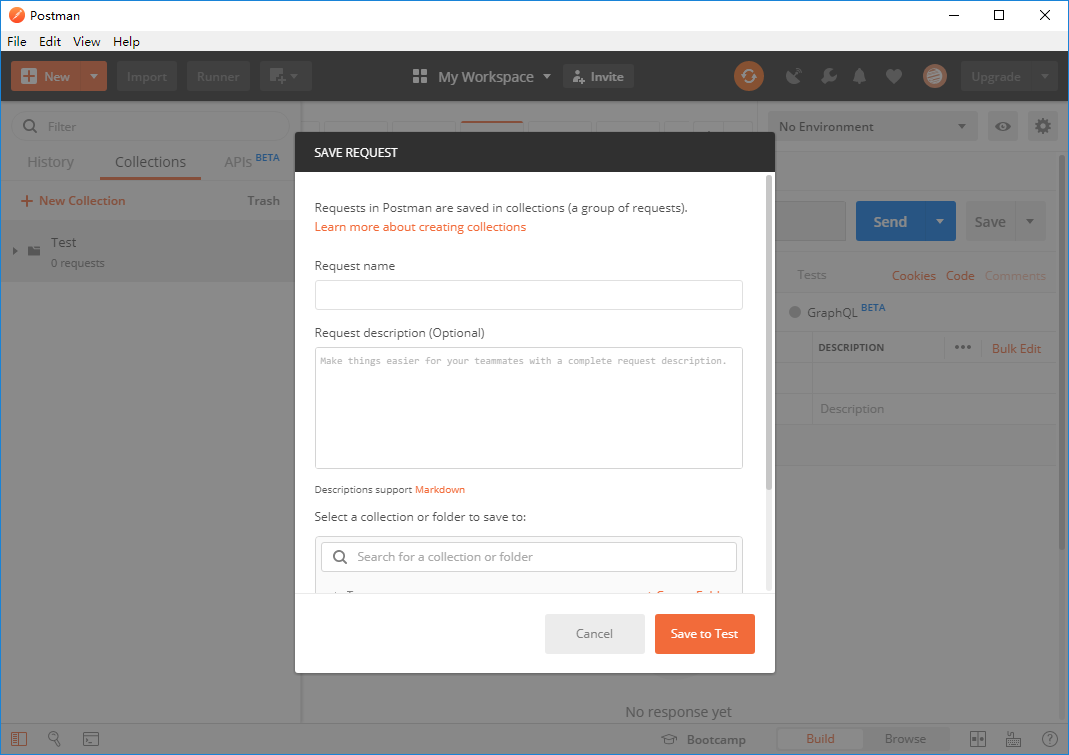Expand the Test collection tree arrow
The height and width of the screenshot is (755, 1069).
coord(15,251)
